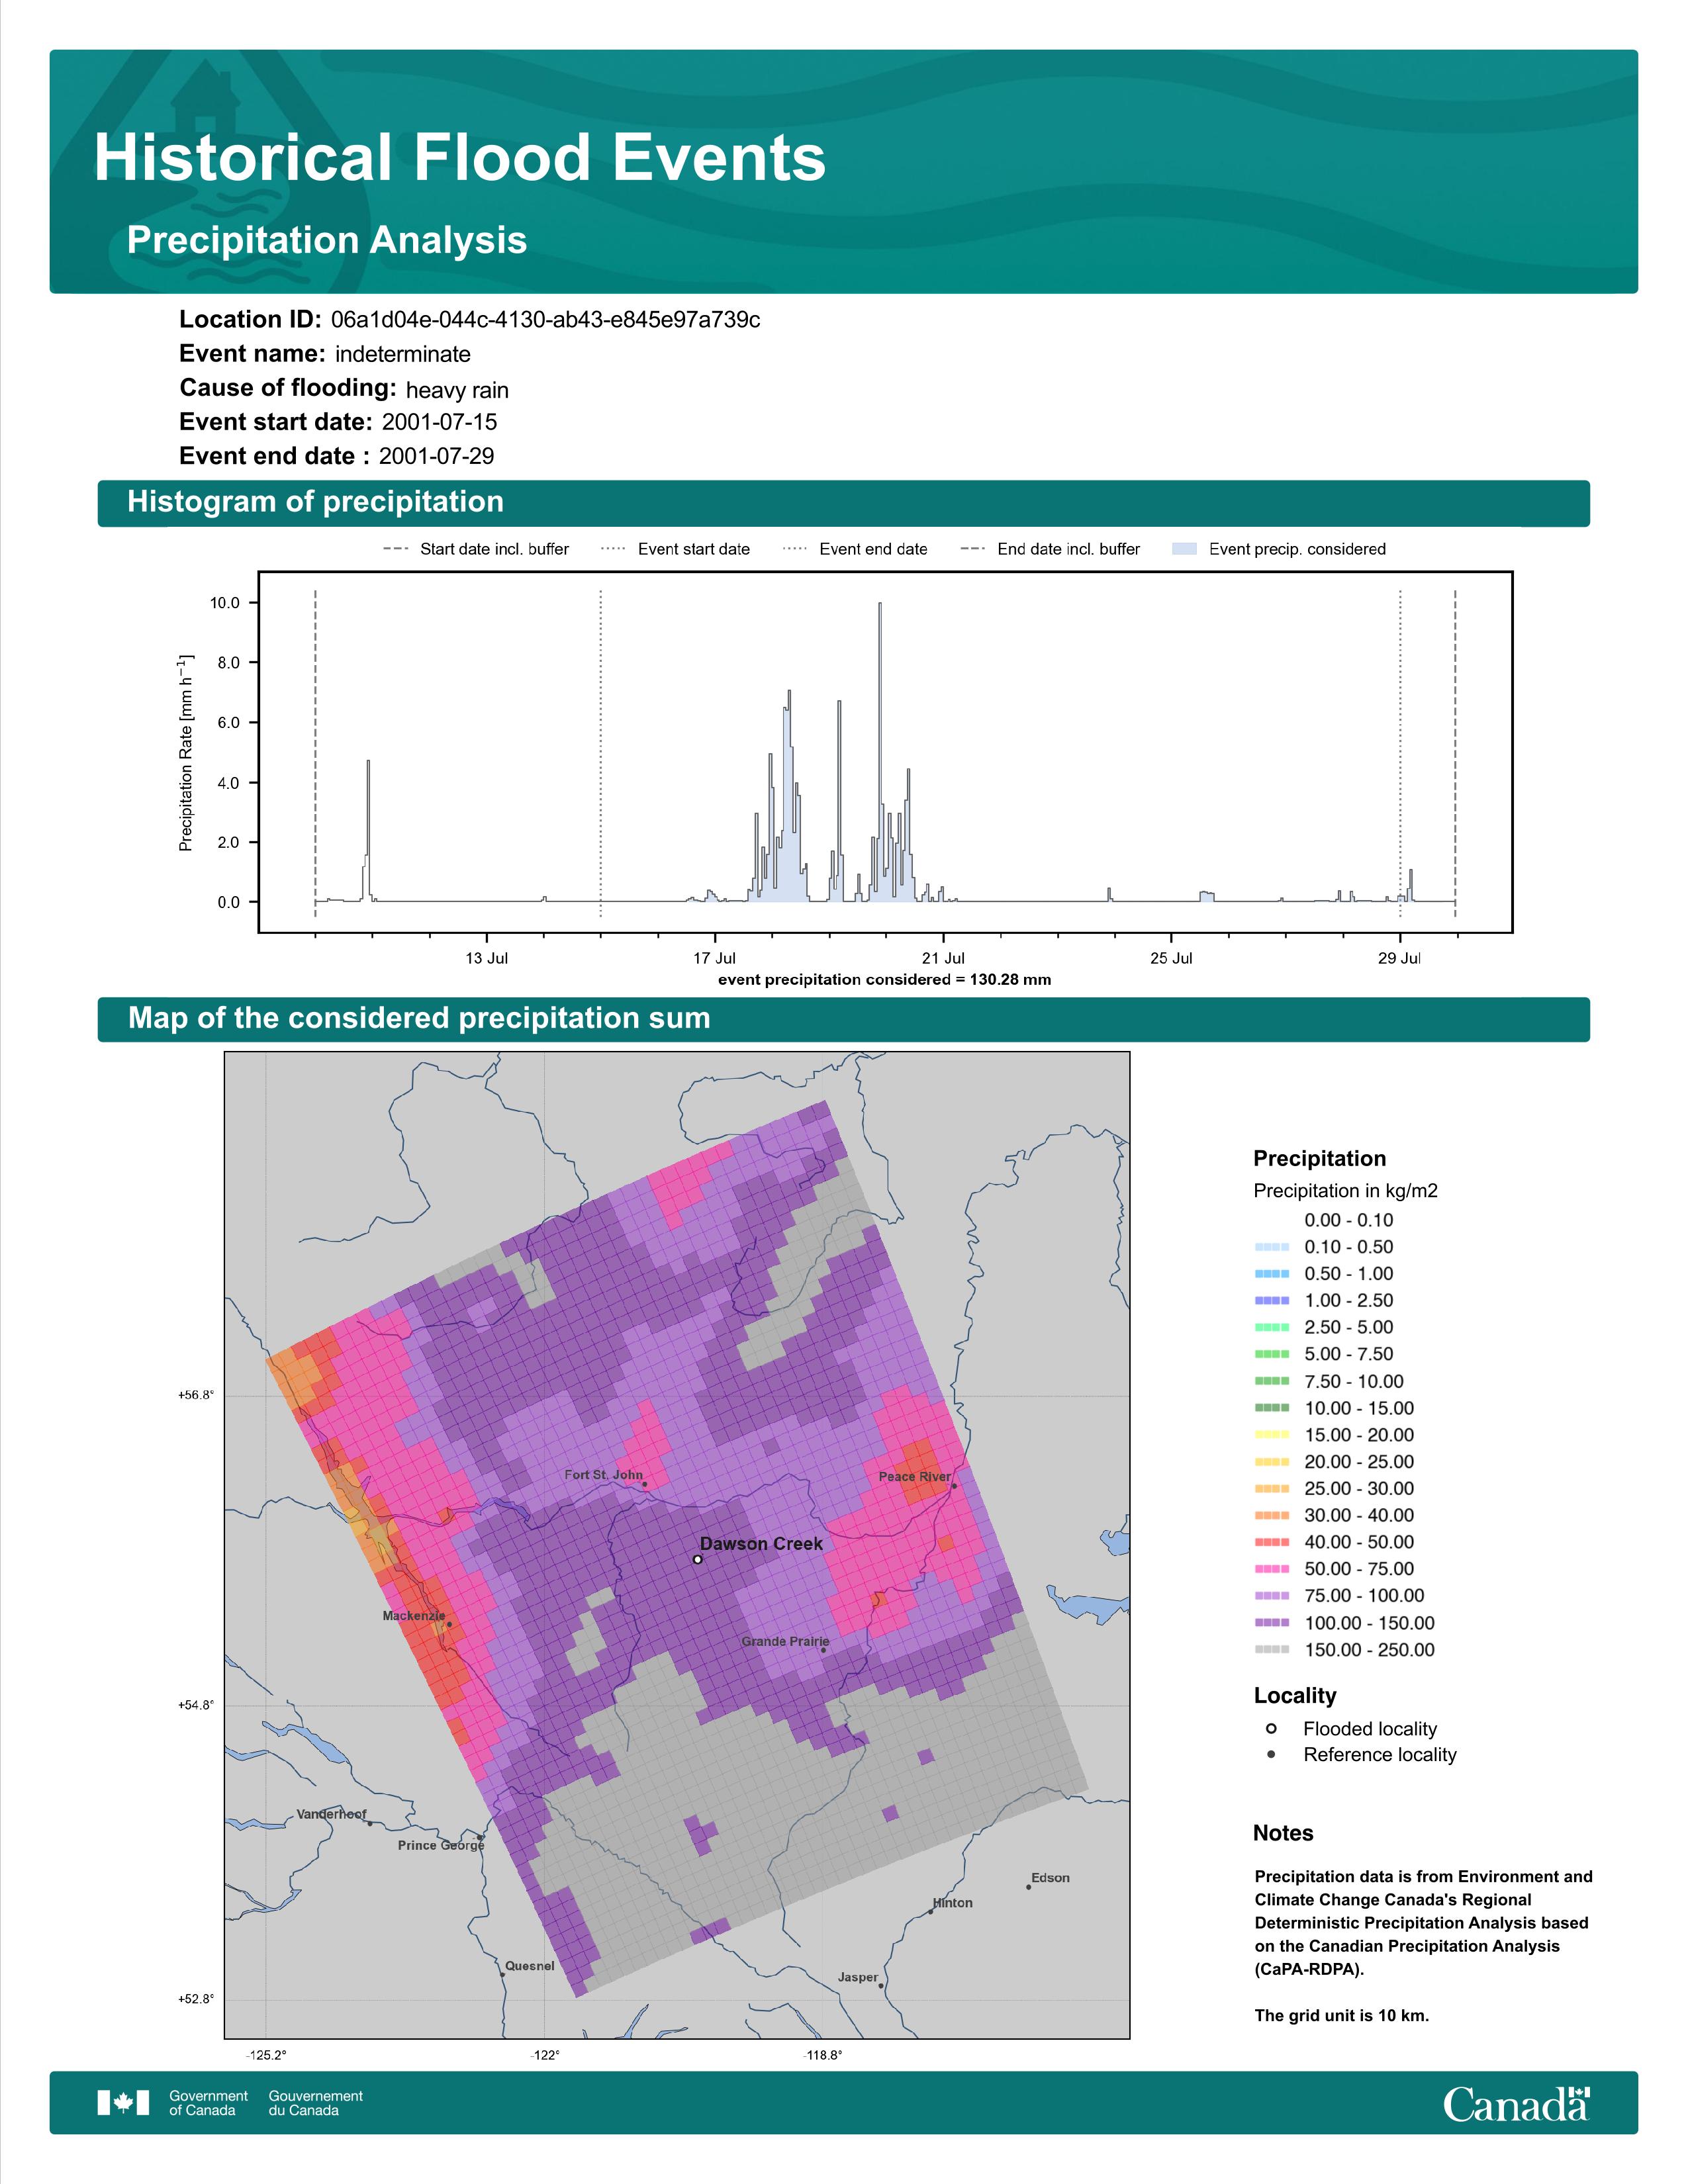Click the Fort St. John map dot
The width and height of the screenshot is (1688, 2184).
(x=644, y=1484)
